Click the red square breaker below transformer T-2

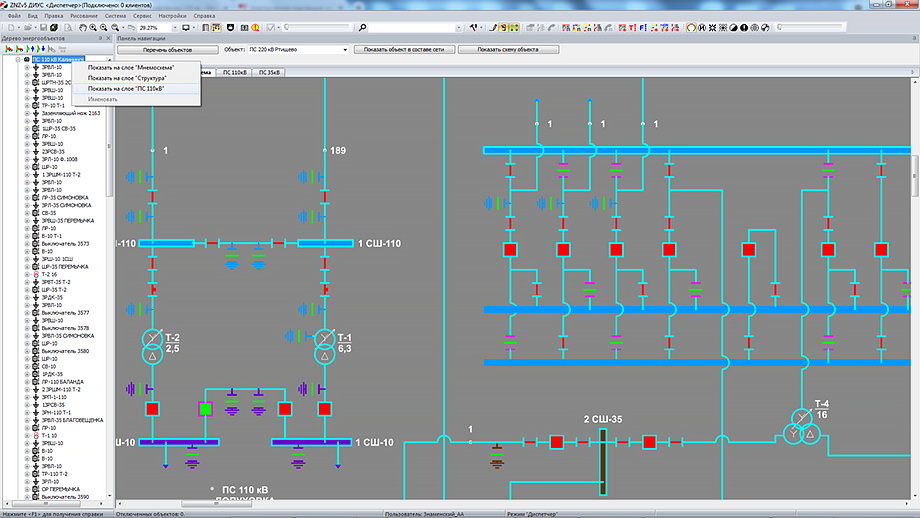(x=152, y=409)
